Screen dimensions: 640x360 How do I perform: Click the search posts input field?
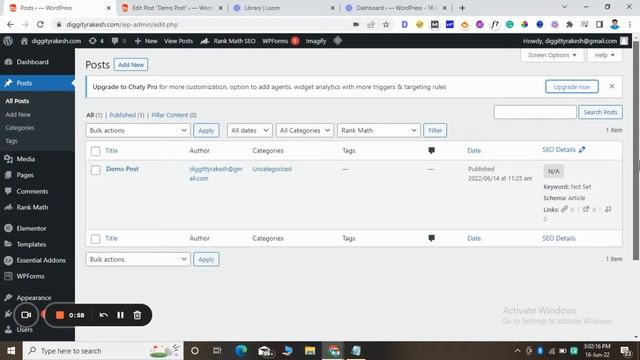(x=535, y=112)
